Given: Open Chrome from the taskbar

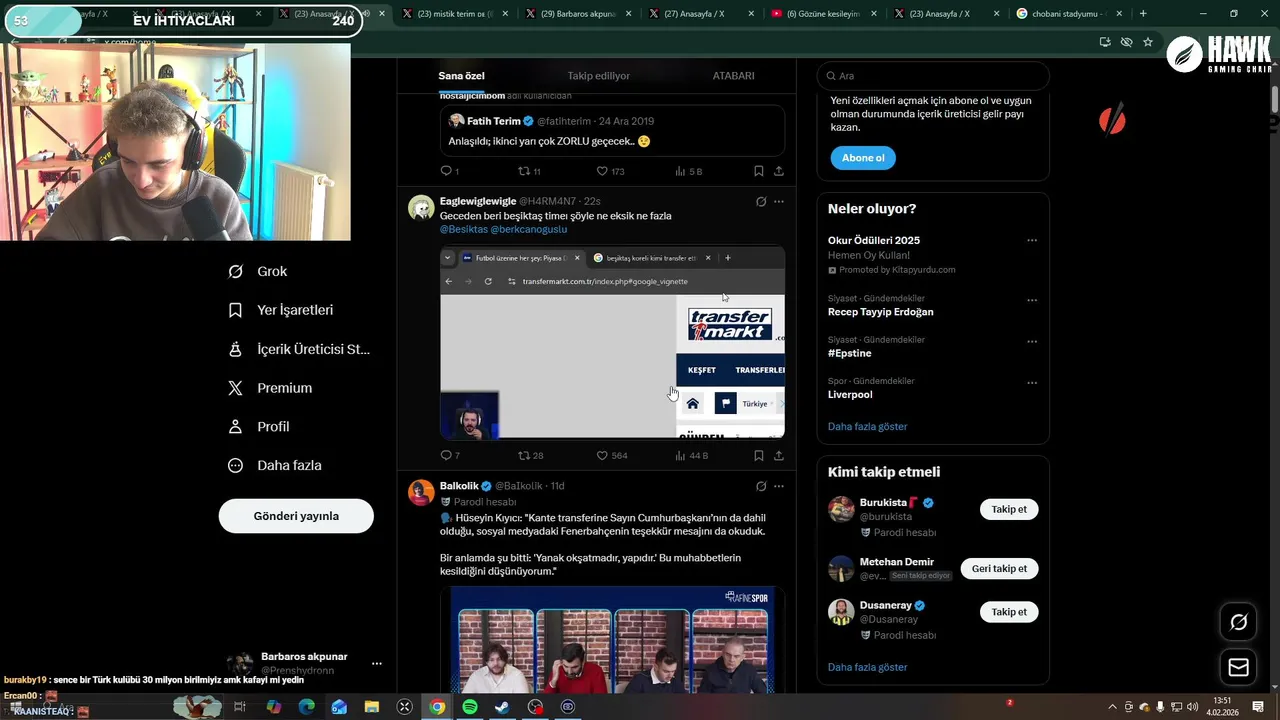Looking at the screenshot, I should [437, 707].
